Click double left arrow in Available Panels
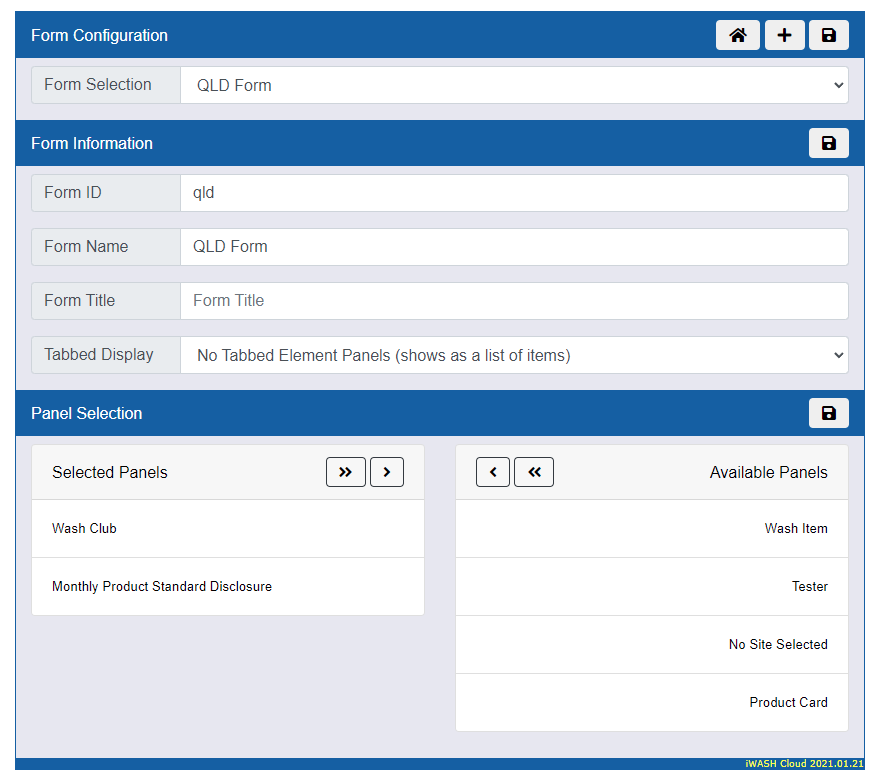This screenshot has height=776, width=880. [x=534, y=472]
